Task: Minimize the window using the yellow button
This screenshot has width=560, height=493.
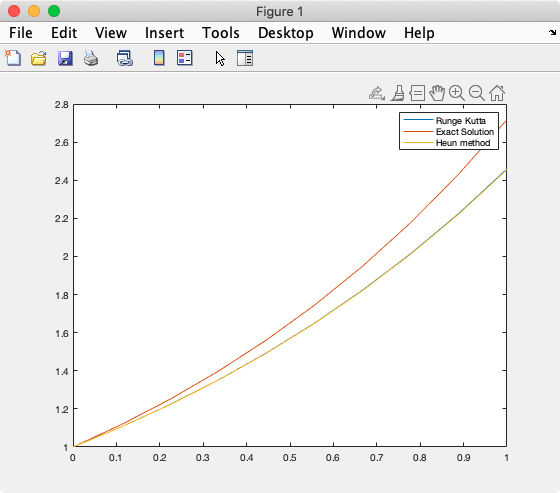Action: (34, 11)
